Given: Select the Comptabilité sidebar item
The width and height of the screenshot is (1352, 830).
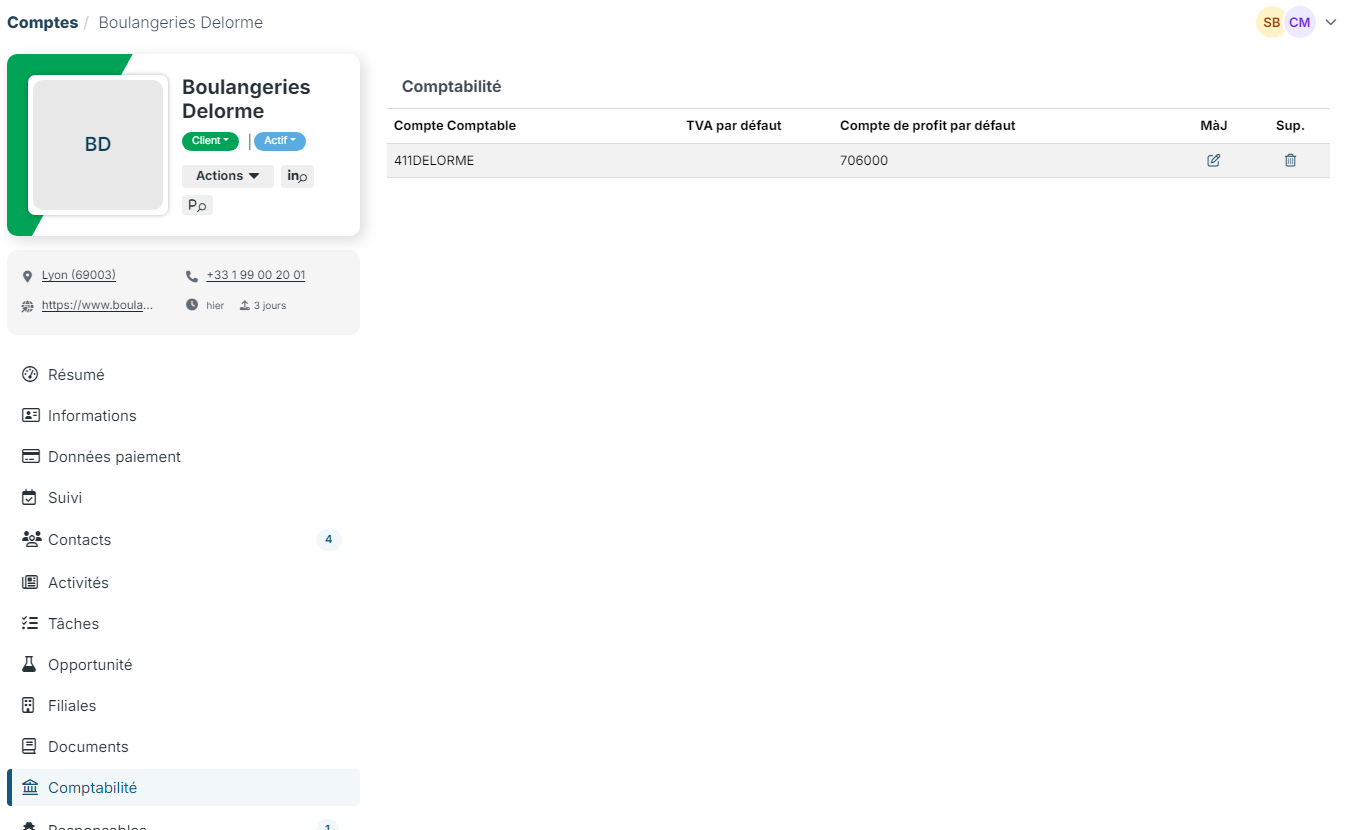Looking at the screenshot, I should tap(183, 788).
